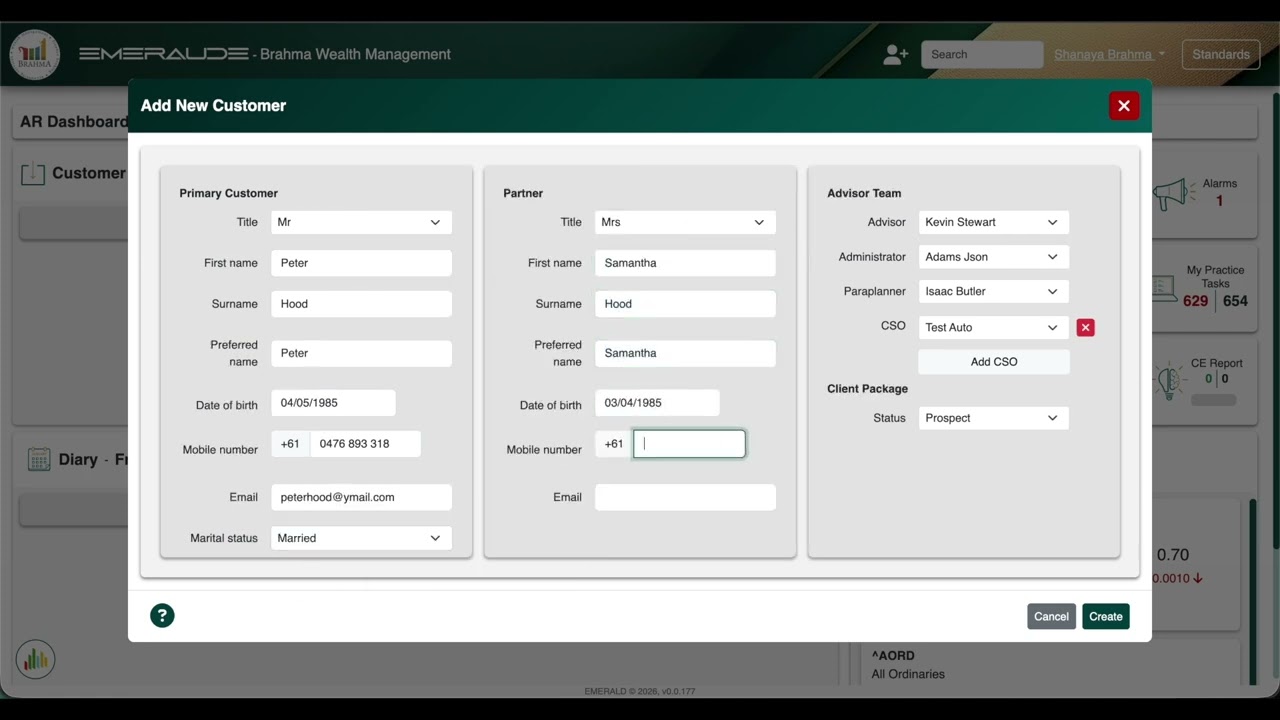The image size is (1280, 720).
Task: Open the Shanaya Brahma user menu
Action: click(x=1110, y=54)
